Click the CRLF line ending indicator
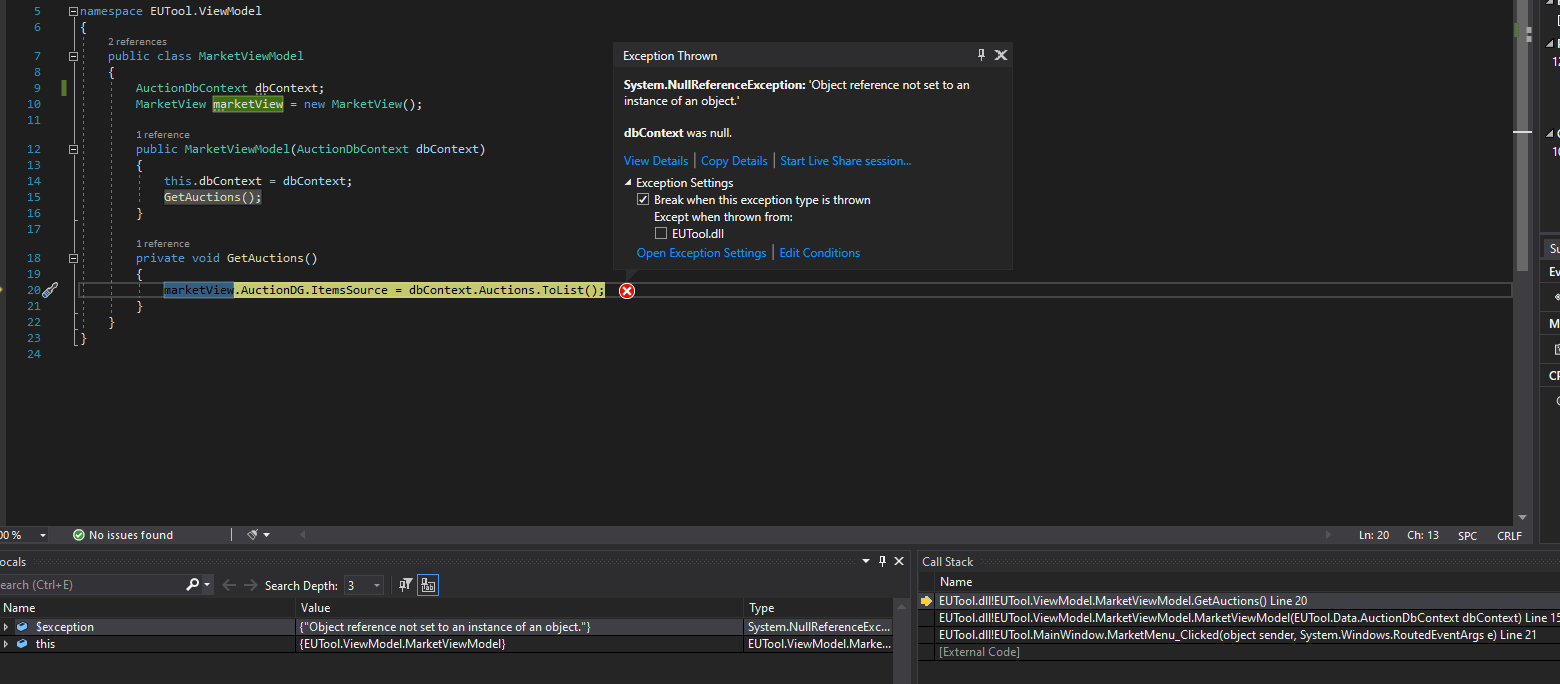1560x684 pixels. (1509, 535)
